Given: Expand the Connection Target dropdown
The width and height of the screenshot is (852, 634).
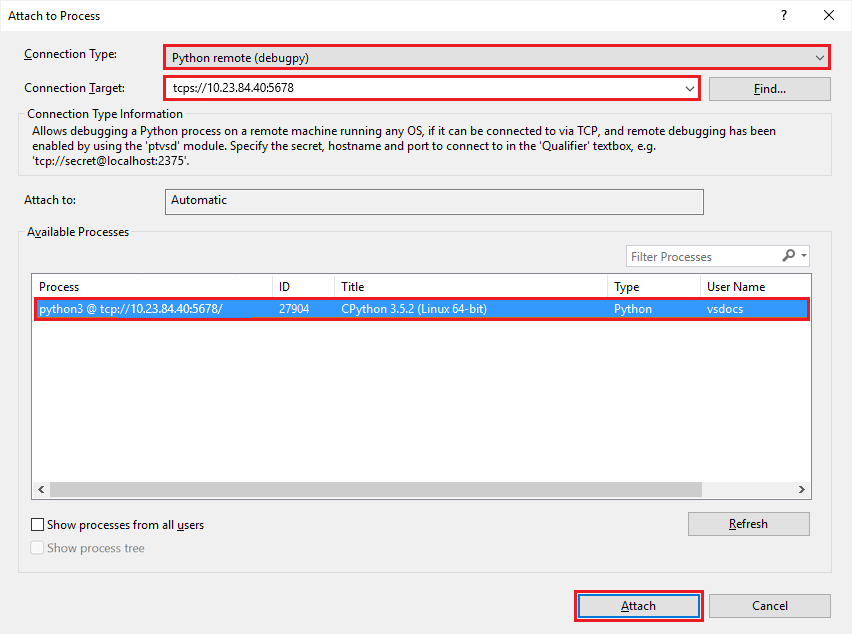Looking at the screenshot, I should tap(688, 88).
